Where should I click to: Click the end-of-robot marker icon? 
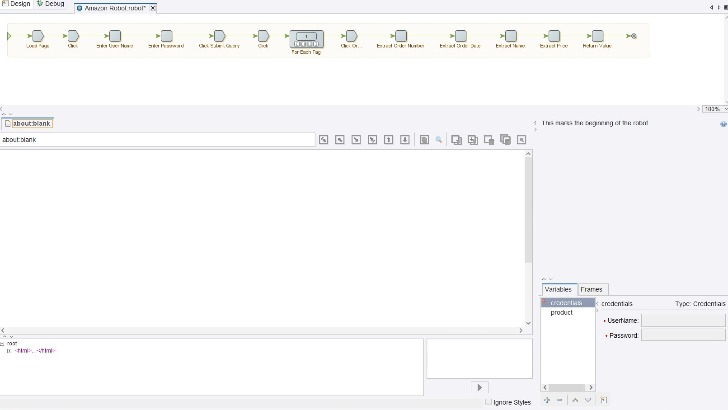pyautogui.click(x=632, y=36)
